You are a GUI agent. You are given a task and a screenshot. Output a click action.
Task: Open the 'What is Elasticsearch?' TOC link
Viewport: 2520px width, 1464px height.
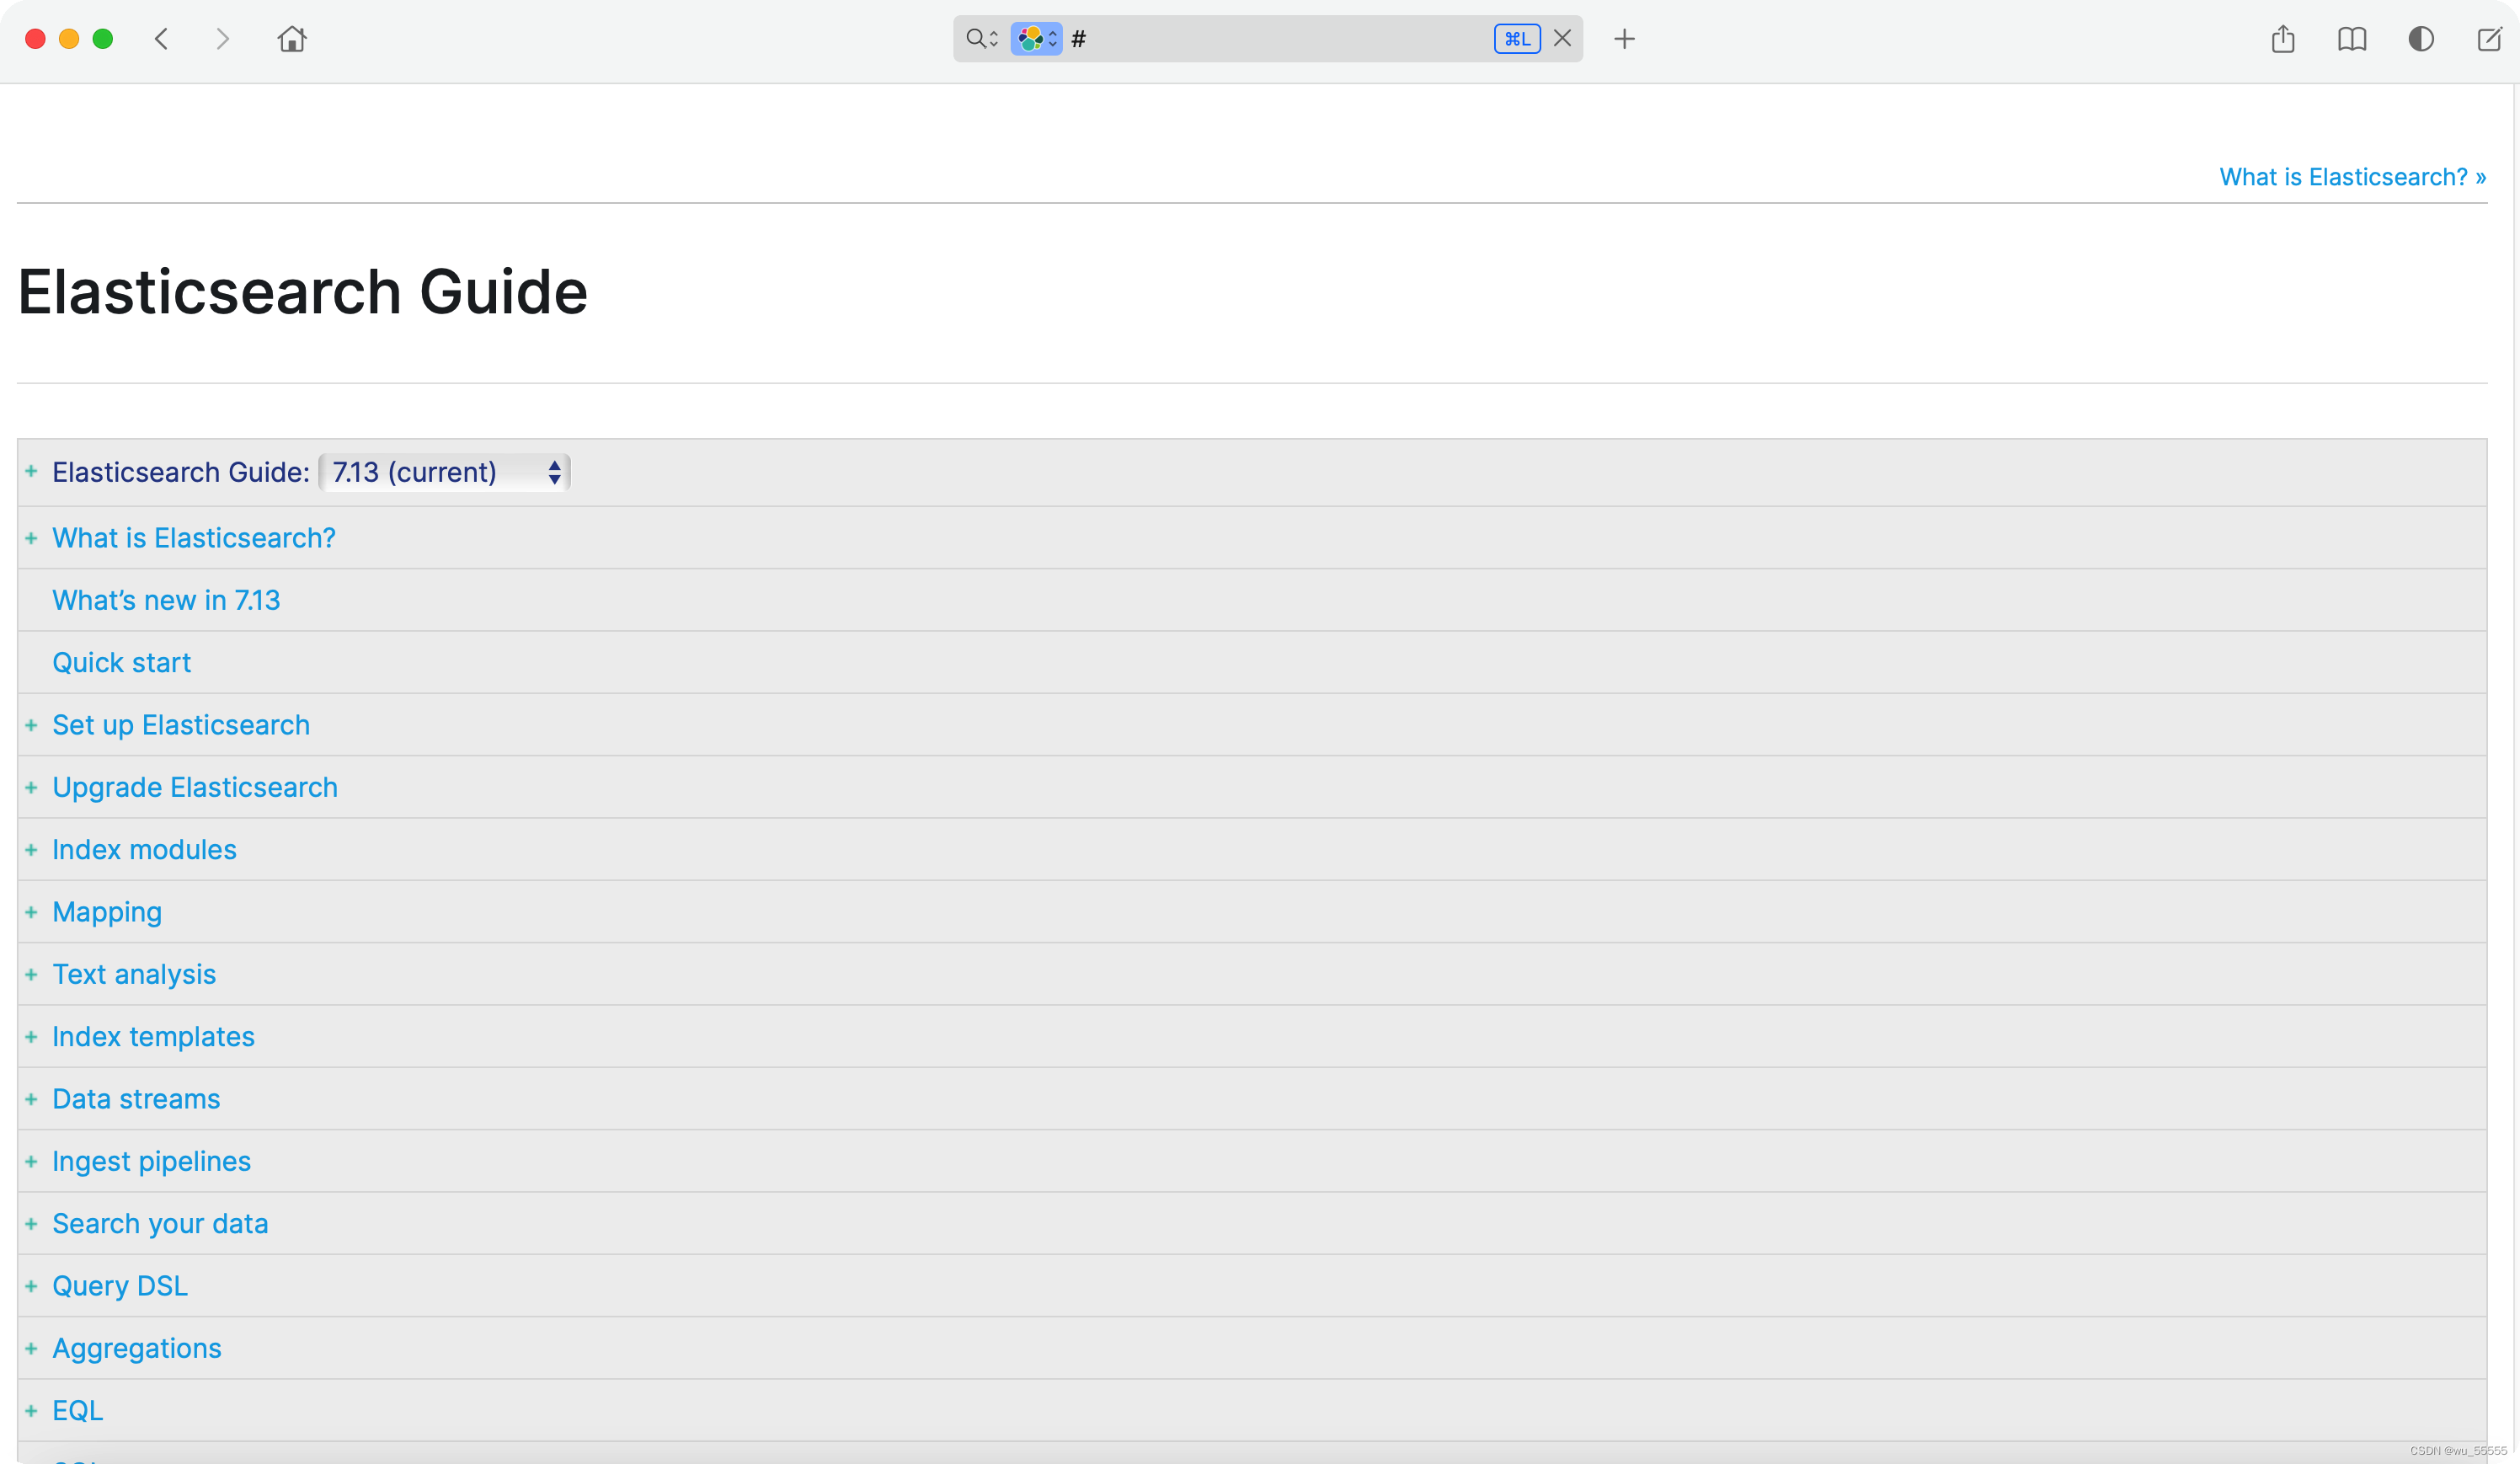[x=194, y=538]
